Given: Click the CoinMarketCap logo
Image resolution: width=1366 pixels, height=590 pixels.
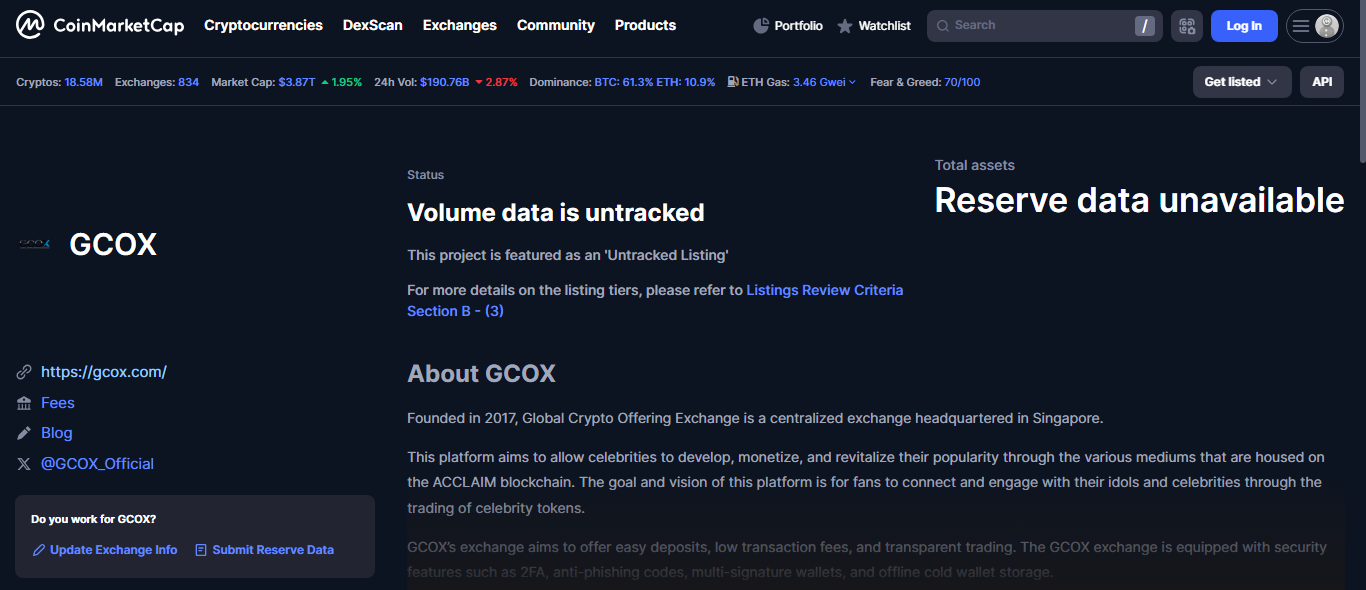Looking at the screenshot, I should (100, 26).
